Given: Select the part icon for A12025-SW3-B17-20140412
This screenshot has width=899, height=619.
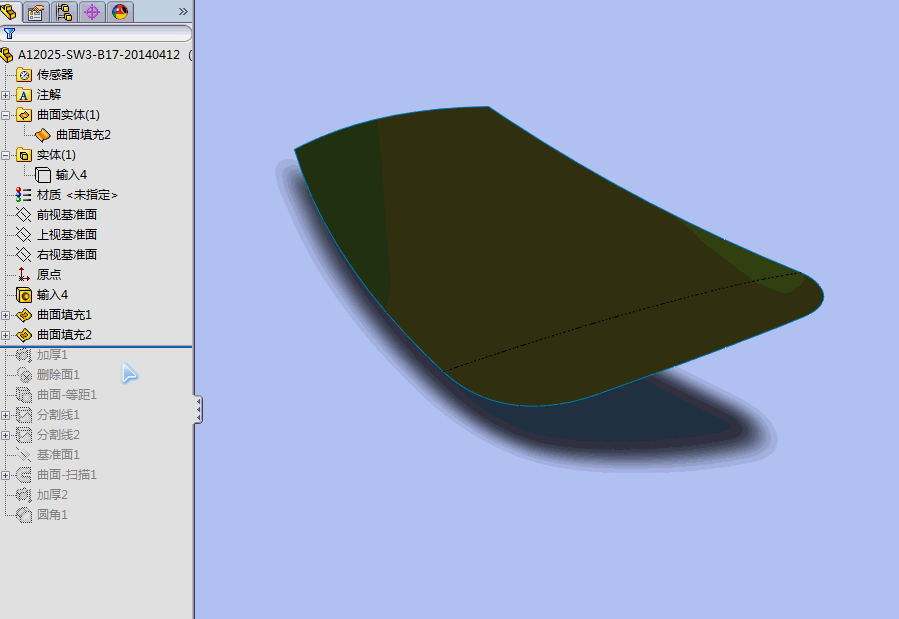Looking at the screenshot, I should (x=7, y=55).
